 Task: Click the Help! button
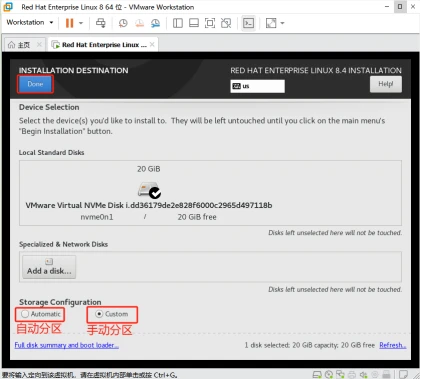coord(386,84)
